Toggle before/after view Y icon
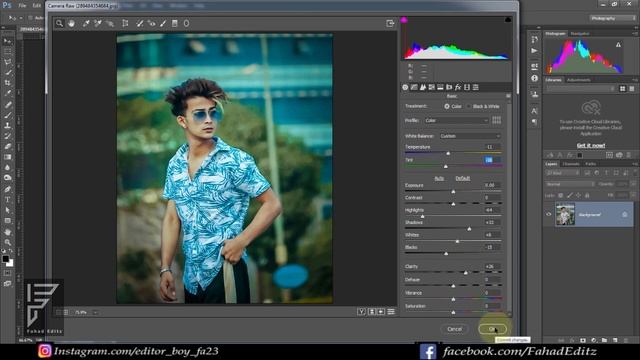Screen dimensions: 640x360 click(361, 312)
